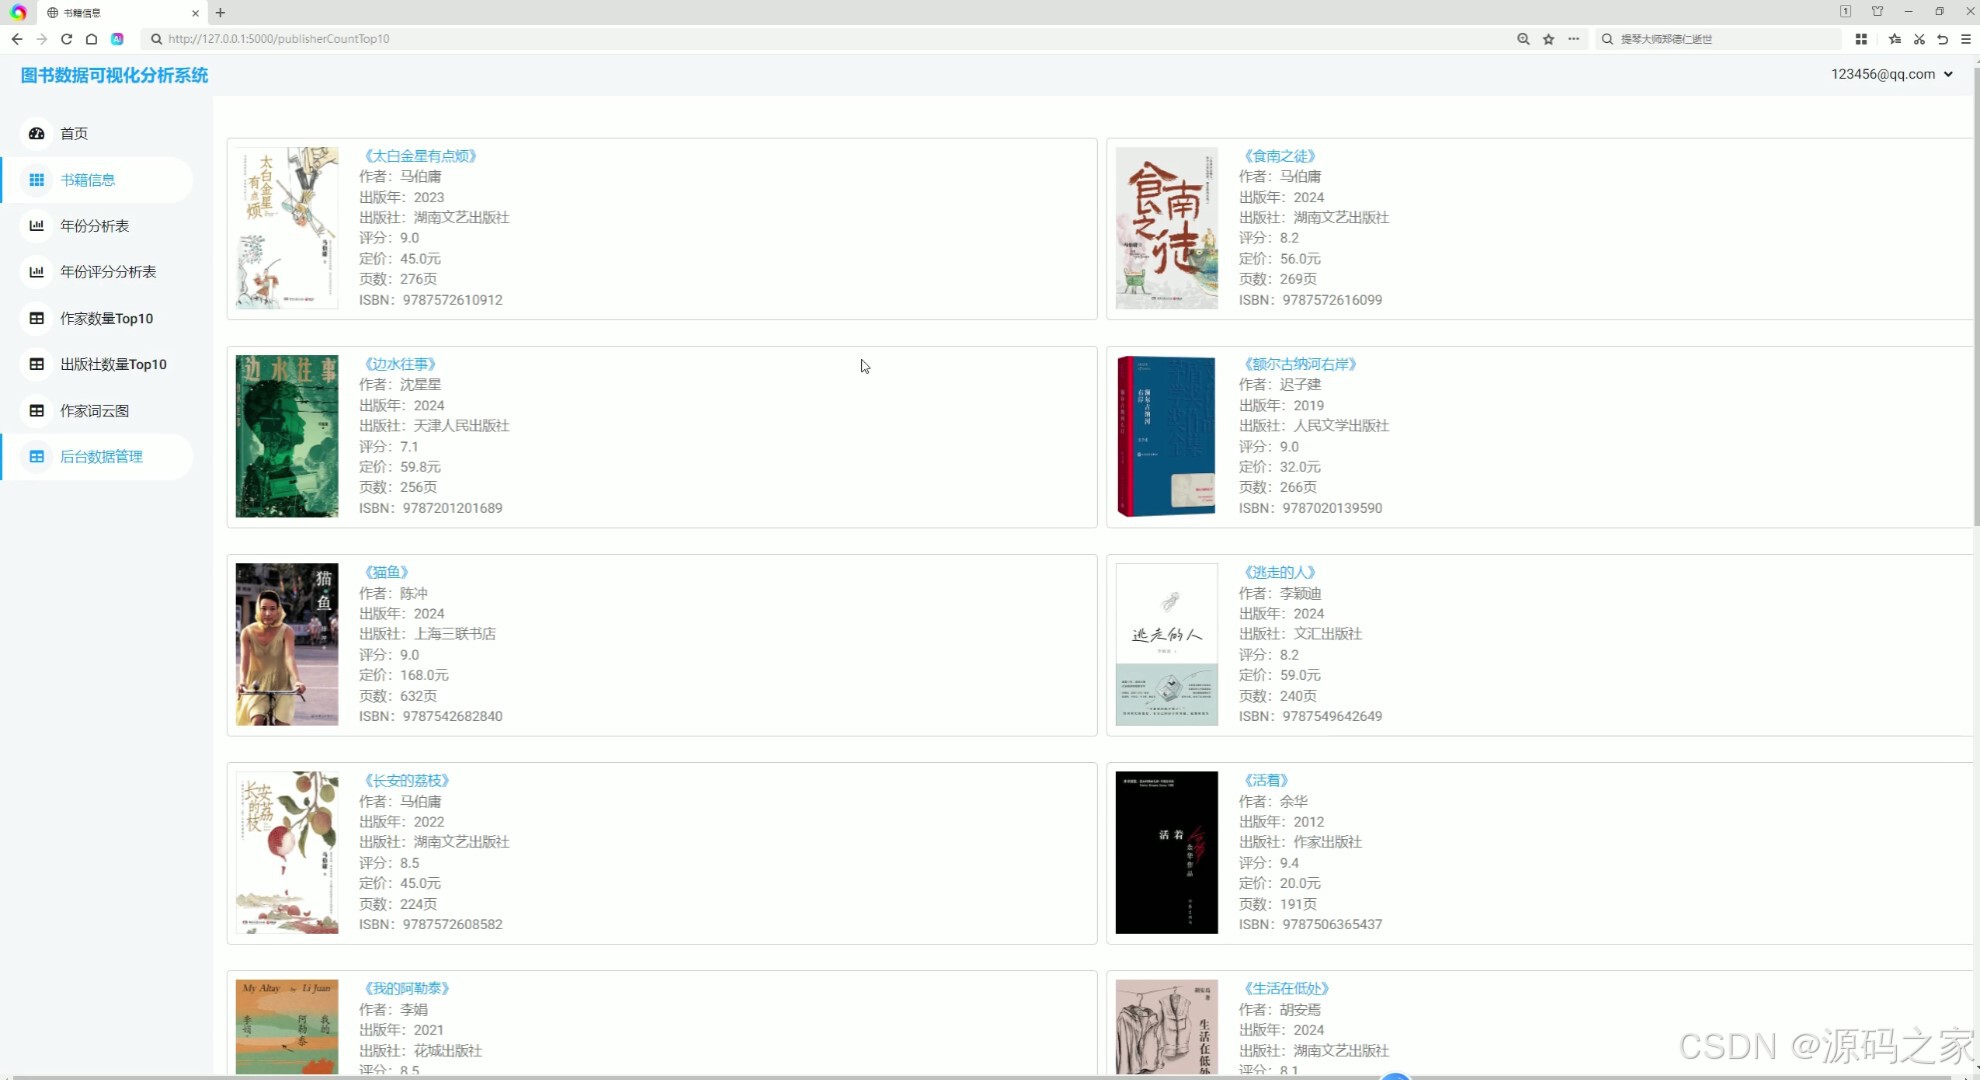Click the chart icon beside 年份分析表

[37, 226]
